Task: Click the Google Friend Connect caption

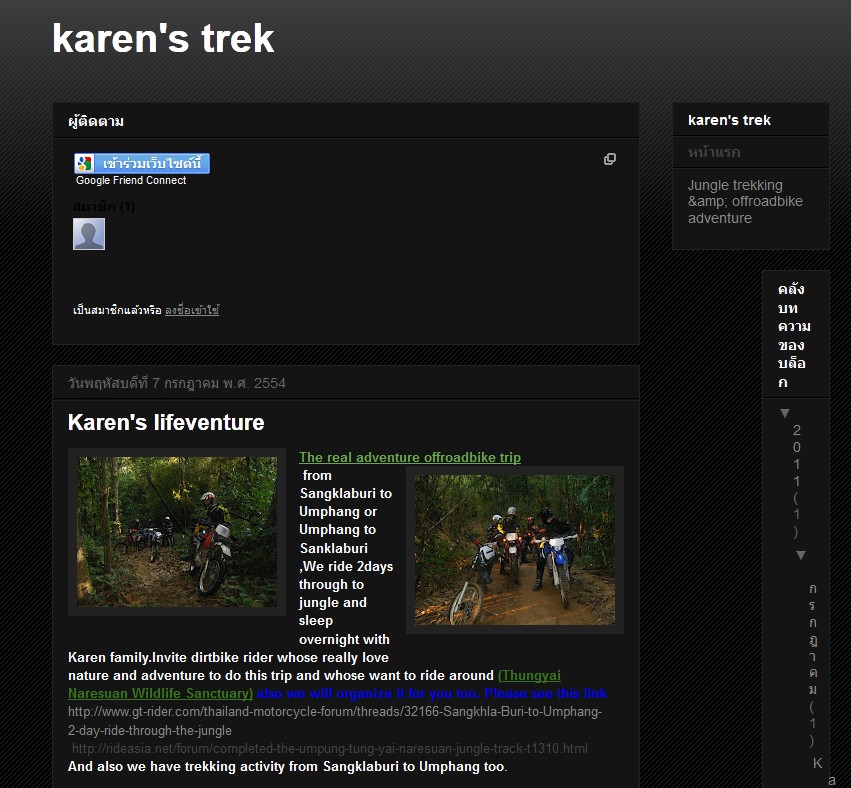Action: coord(131,180)
